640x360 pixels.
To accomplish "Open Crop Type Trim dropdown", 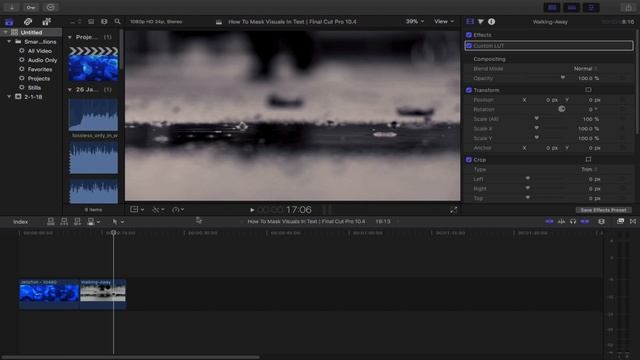I will pos(589,169).
